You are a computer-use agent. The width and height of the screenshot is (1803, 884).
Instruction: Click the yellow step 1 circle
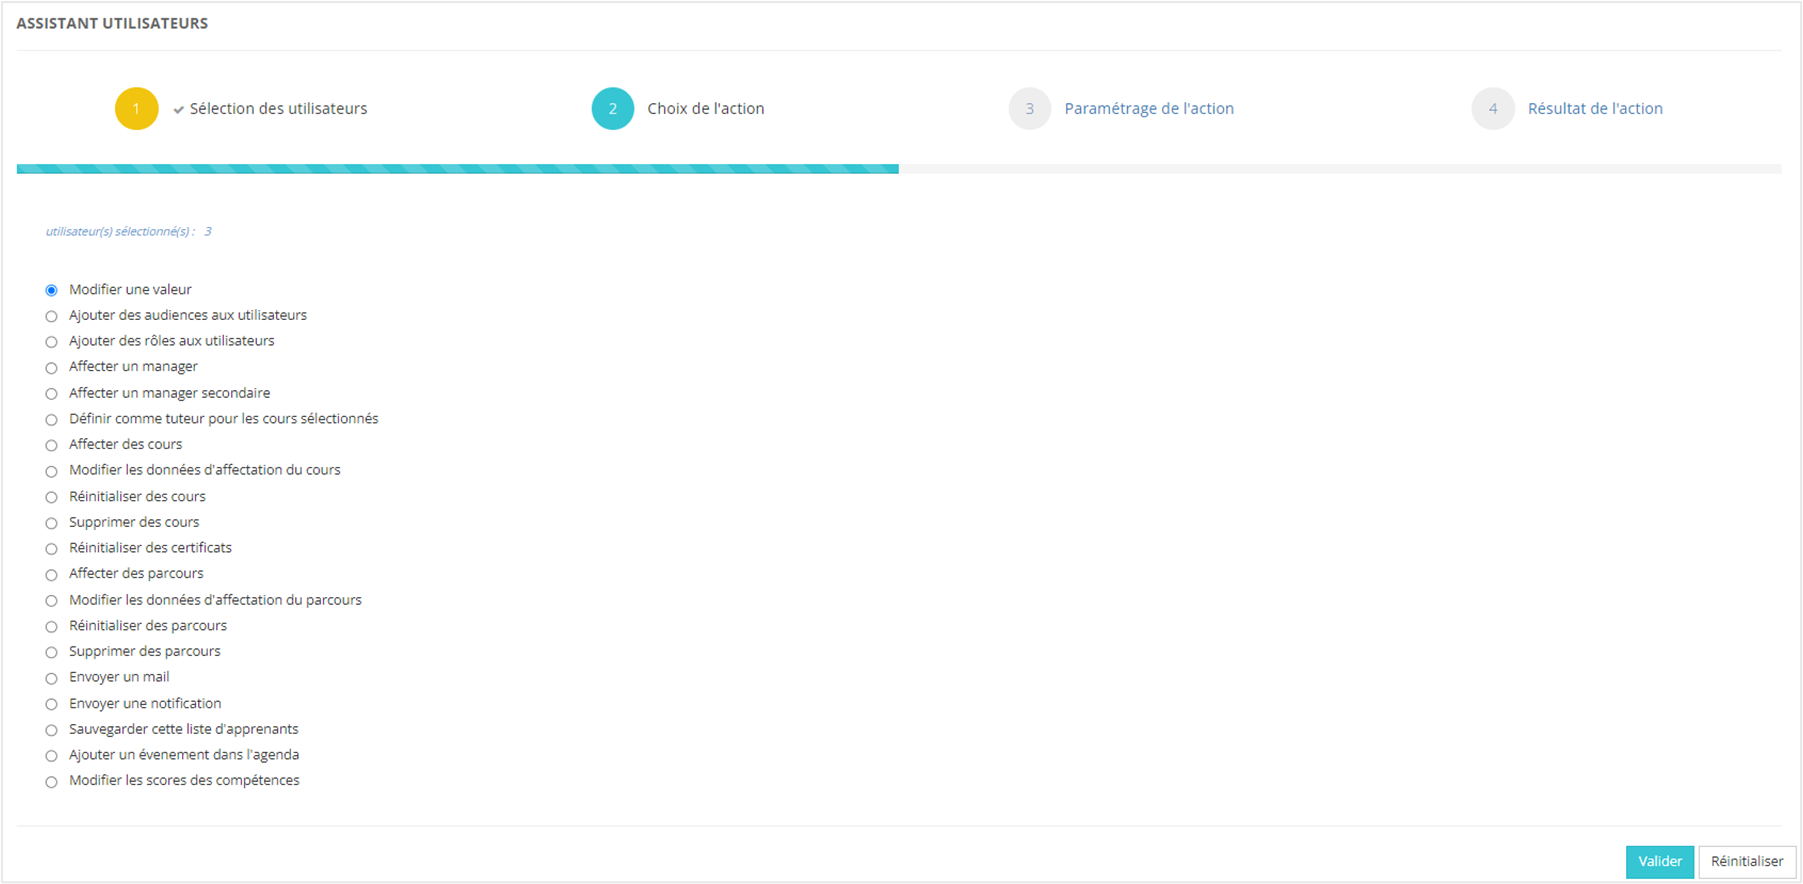pyautogui.click(x=136, y=109)
